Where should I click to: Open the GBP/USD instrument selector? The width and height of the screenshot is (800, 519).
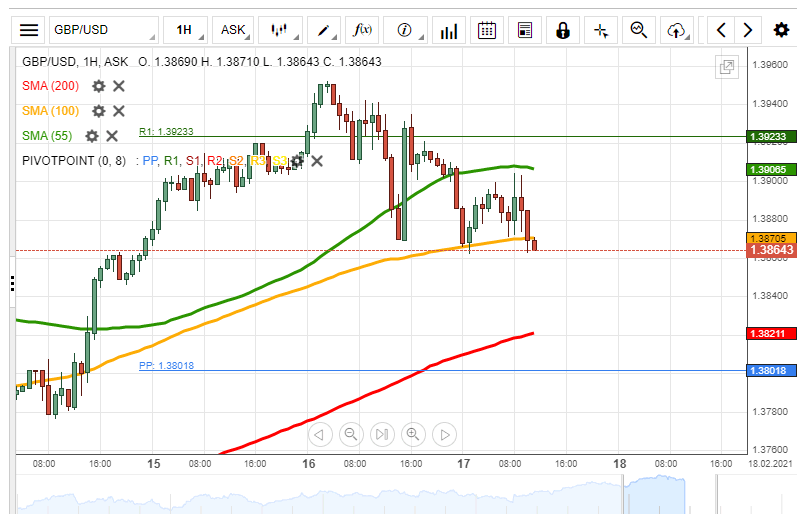[104, 30]
